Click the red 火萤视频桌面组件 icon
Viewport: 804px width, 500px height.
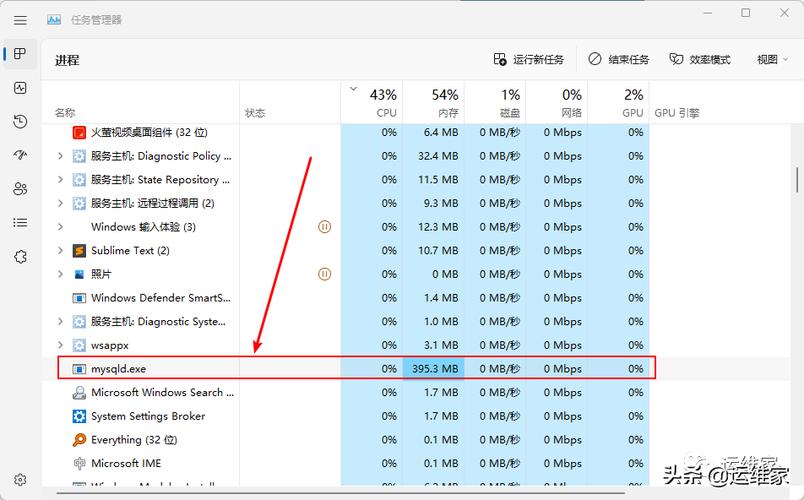[79, 133]
